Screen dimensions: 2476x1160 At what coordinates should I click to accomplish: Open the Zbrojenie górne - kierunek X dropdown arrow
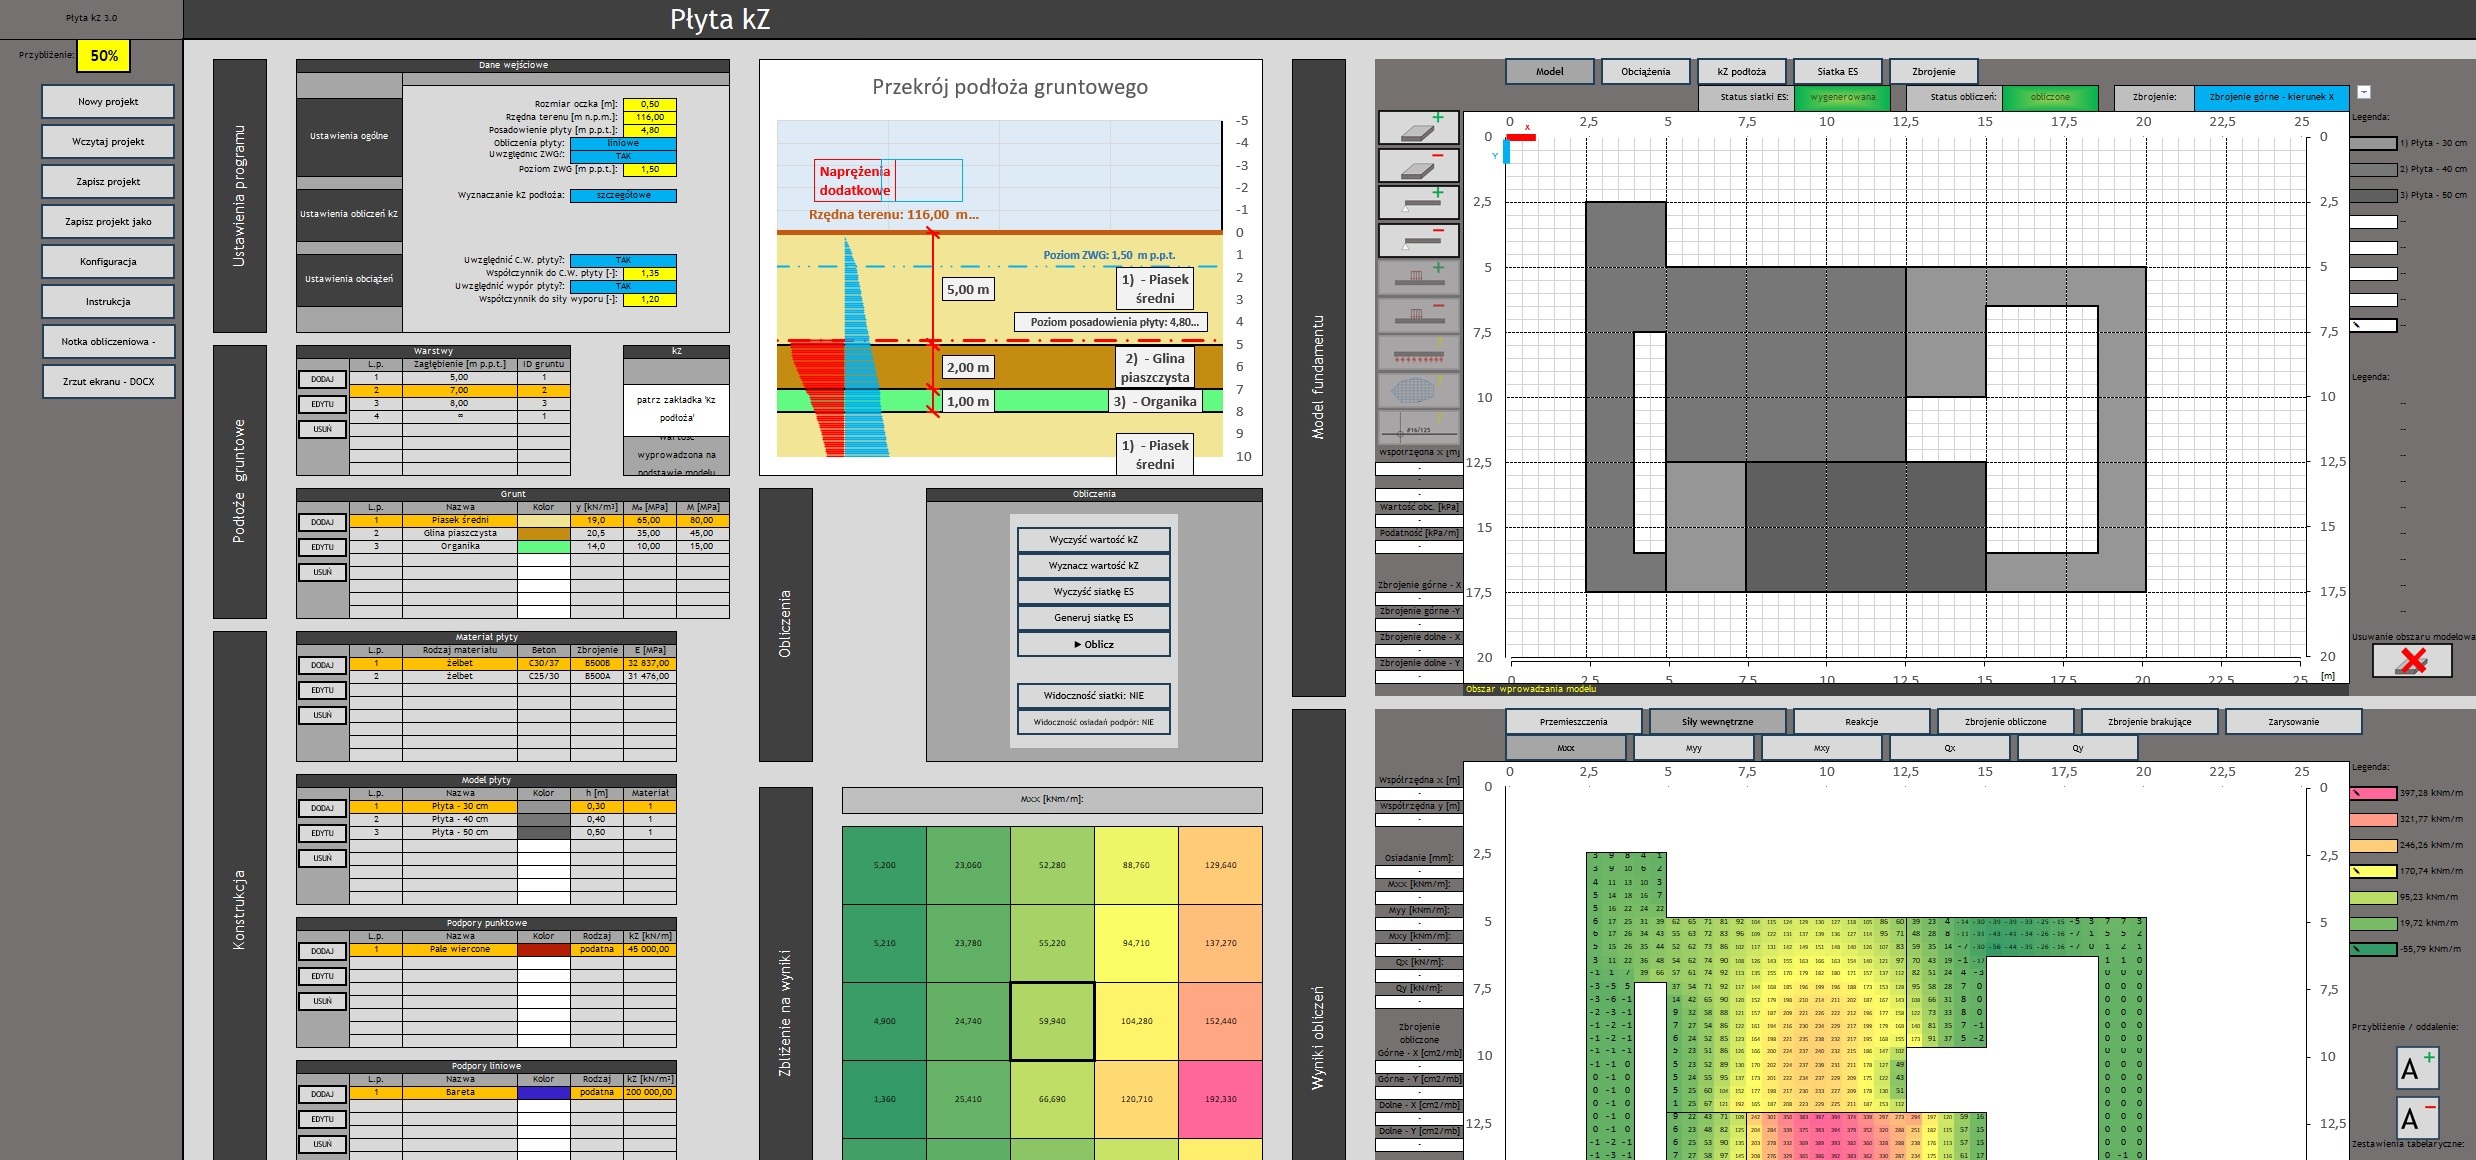[2364, 92]
